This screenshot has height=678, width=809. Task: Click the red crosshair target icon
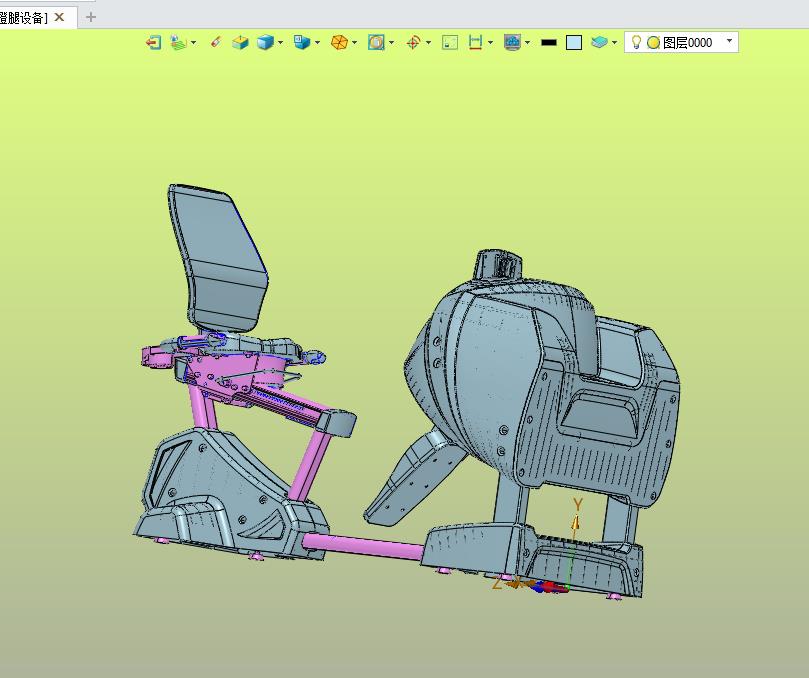tap(413, 42)
